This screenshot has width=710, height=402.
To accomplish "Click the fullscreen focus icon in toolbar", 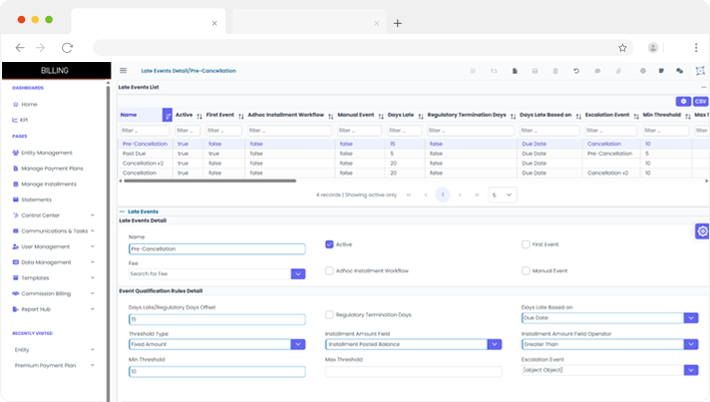I will click(x=700, y=71).
